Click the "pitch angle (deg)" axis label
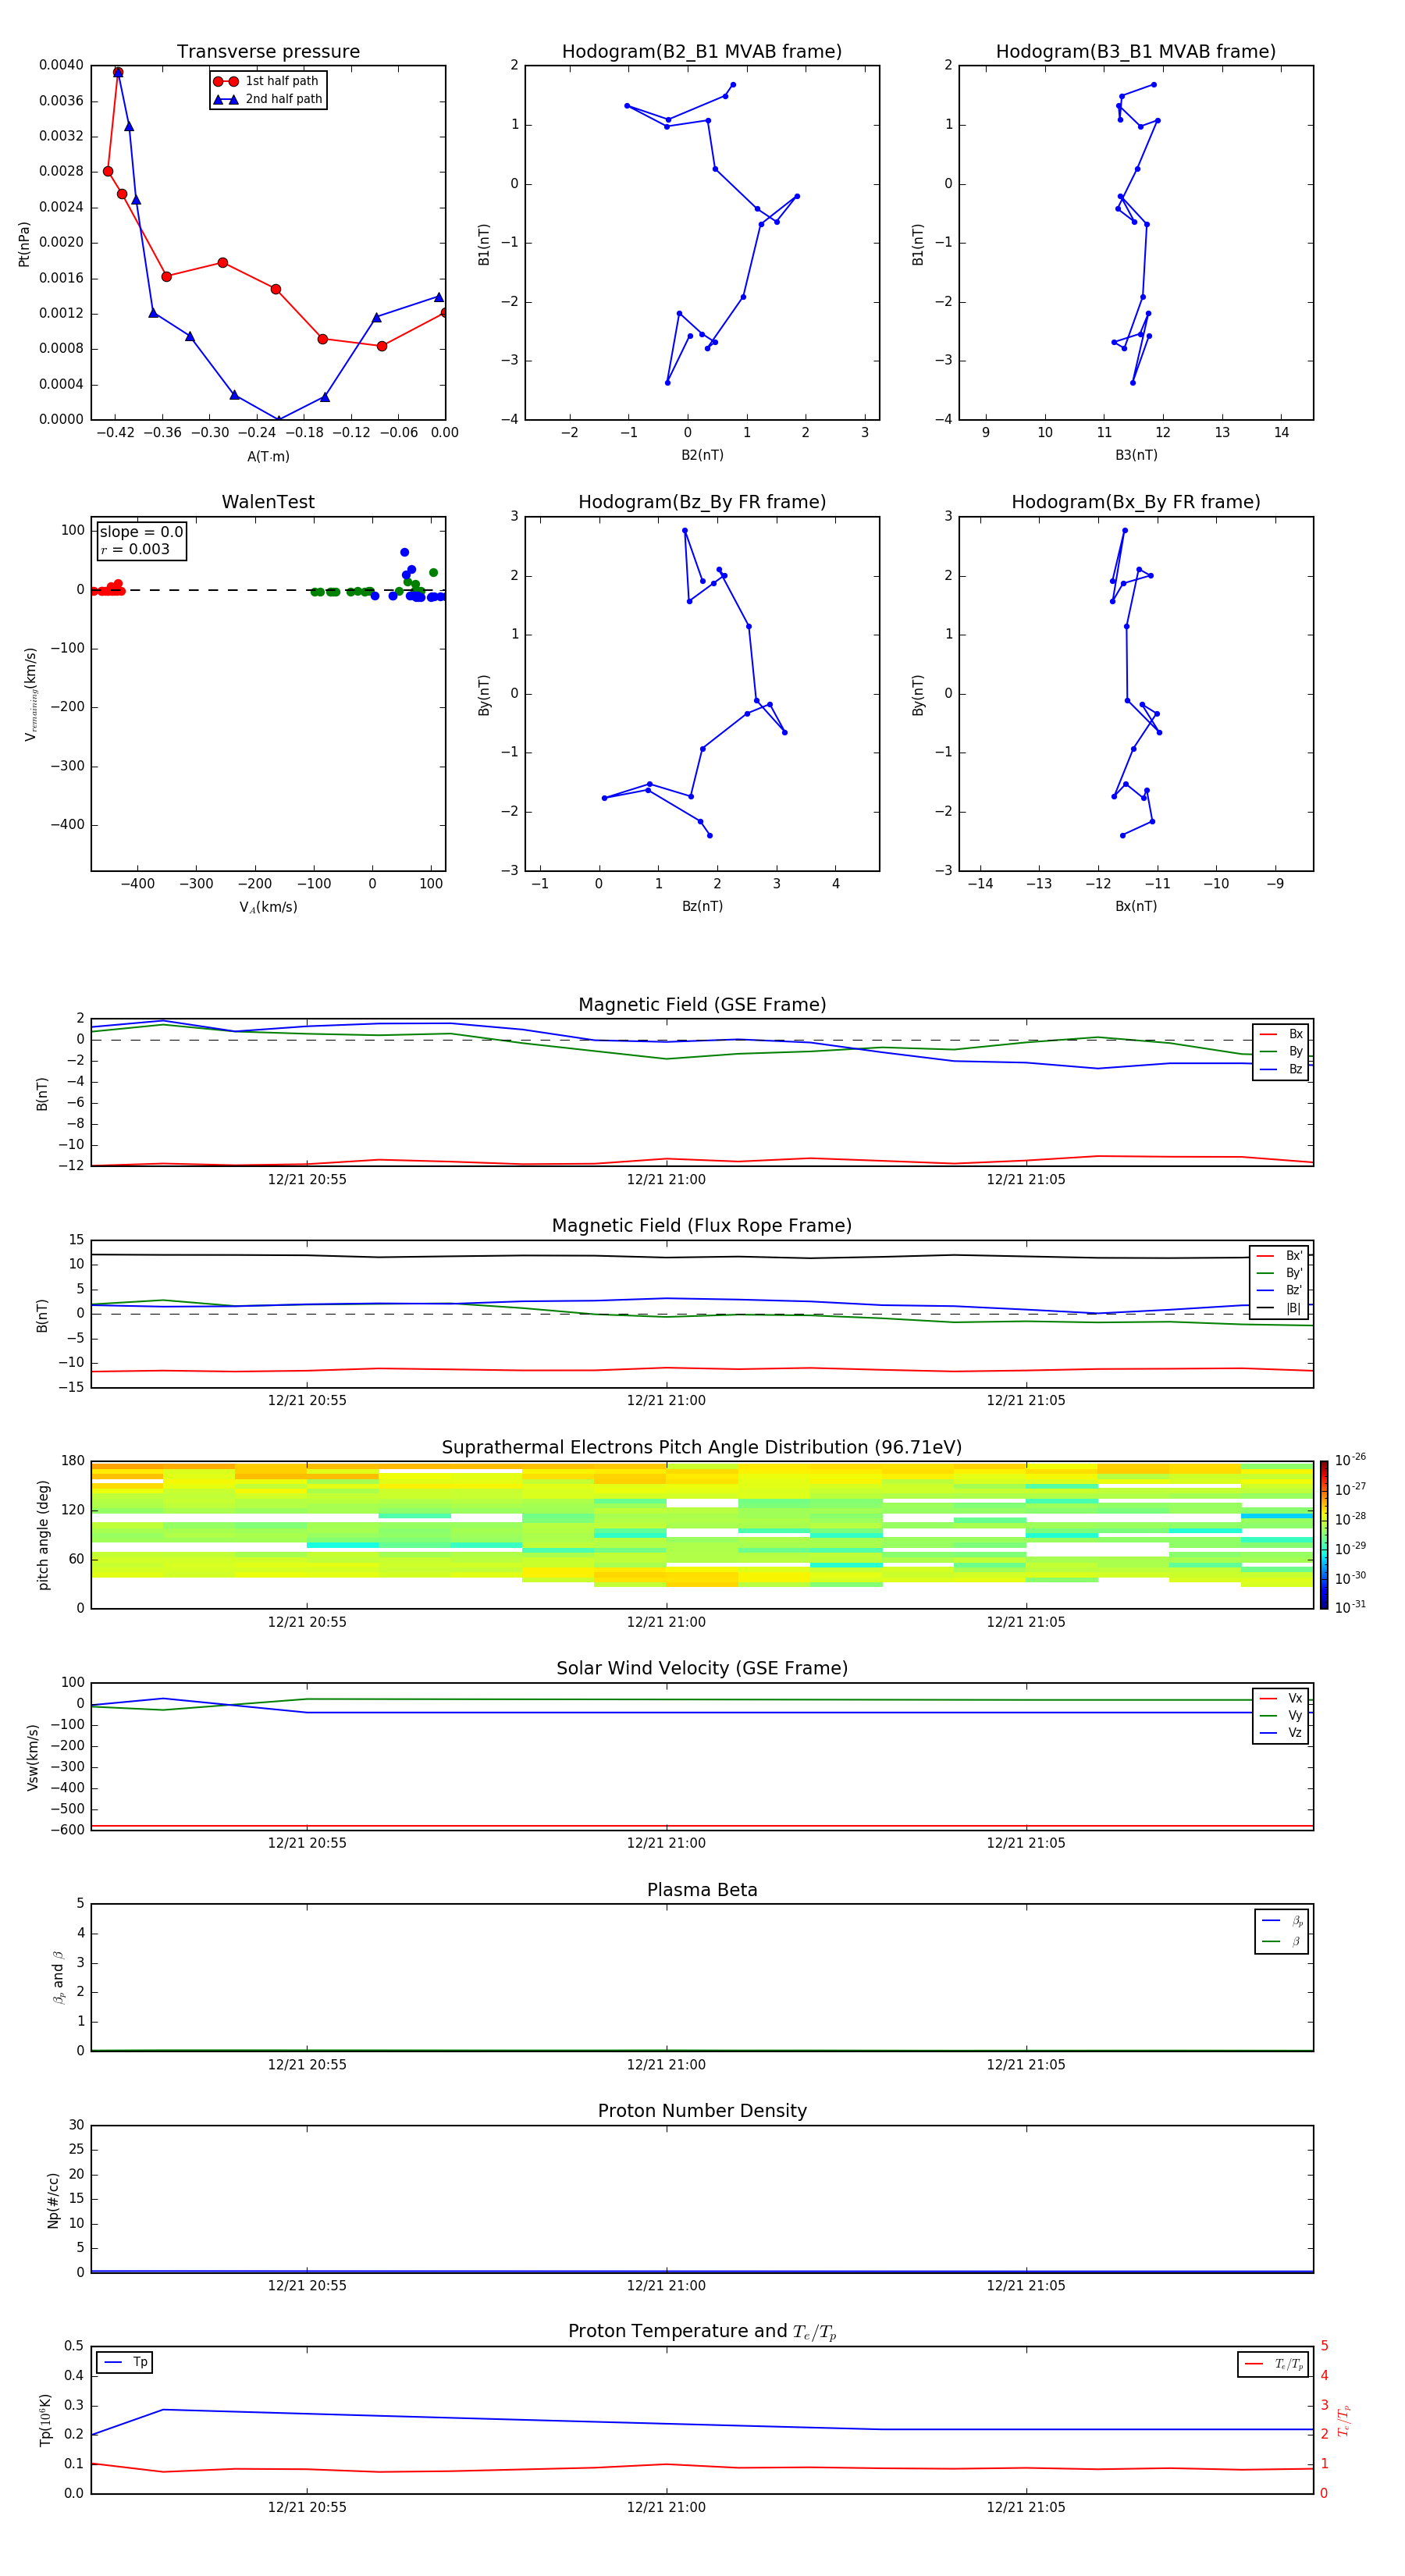1405x2576 pixels. 43,1535
